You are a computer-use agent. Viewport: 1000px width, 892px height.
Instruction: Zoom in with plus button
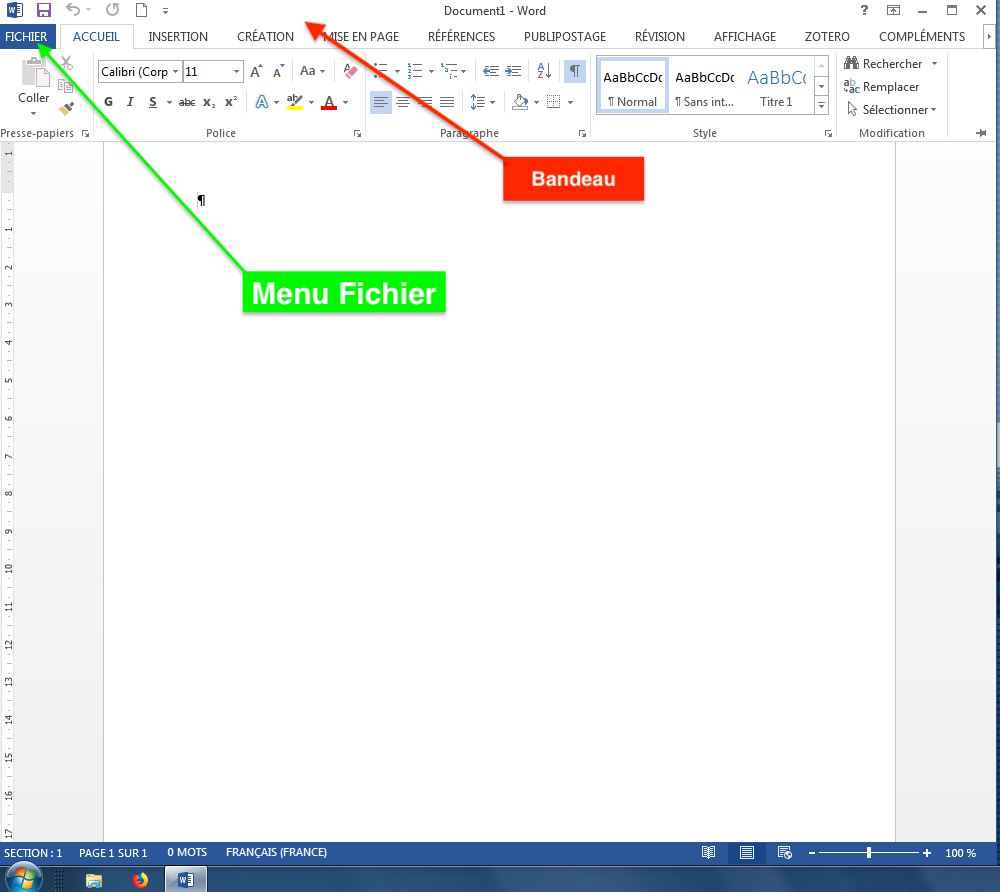coord(927,853)
